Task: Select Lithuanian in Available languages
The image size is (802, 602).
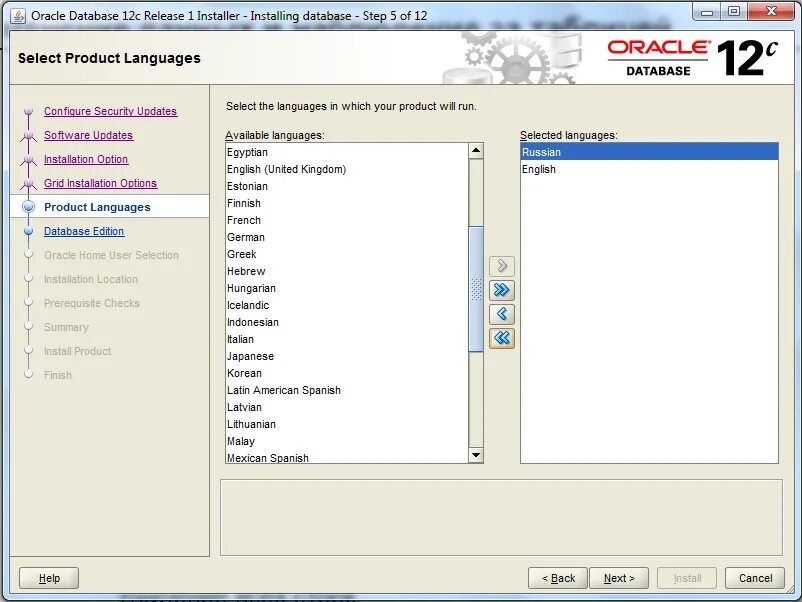Action: (x=347, y=424)
